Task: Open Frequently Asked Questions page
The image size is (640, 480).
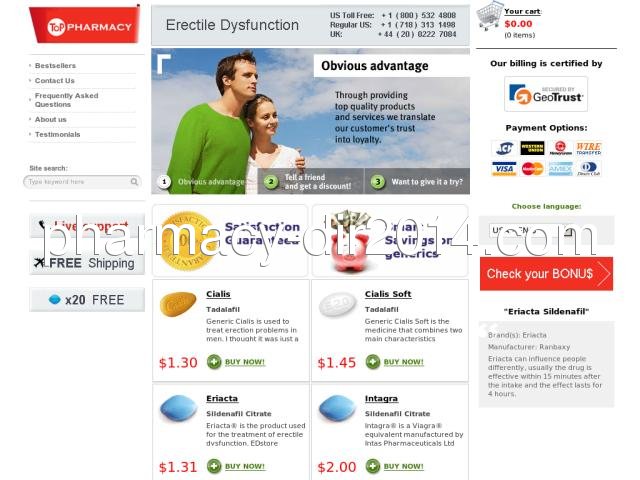Action: [67, 100]
